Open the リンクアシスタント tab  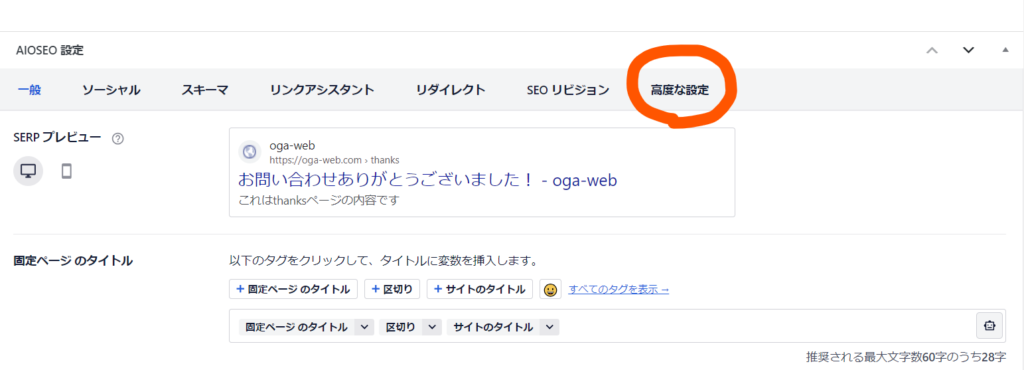[x=322, y=90]
